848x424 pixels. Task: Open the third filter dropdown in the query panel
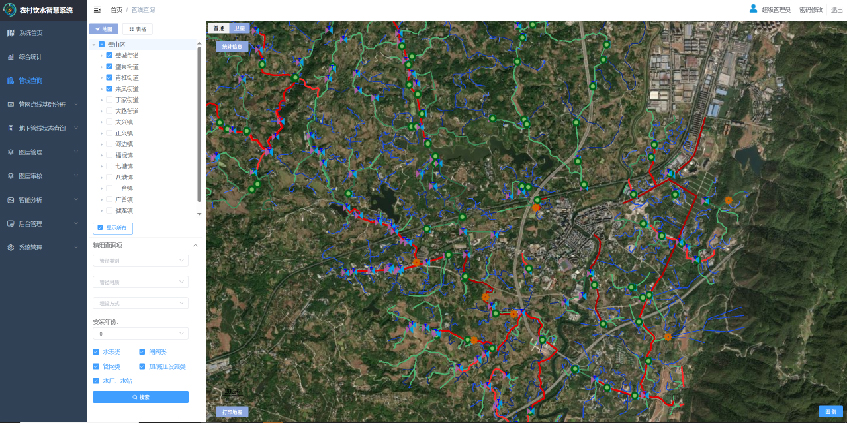(141, 303)
